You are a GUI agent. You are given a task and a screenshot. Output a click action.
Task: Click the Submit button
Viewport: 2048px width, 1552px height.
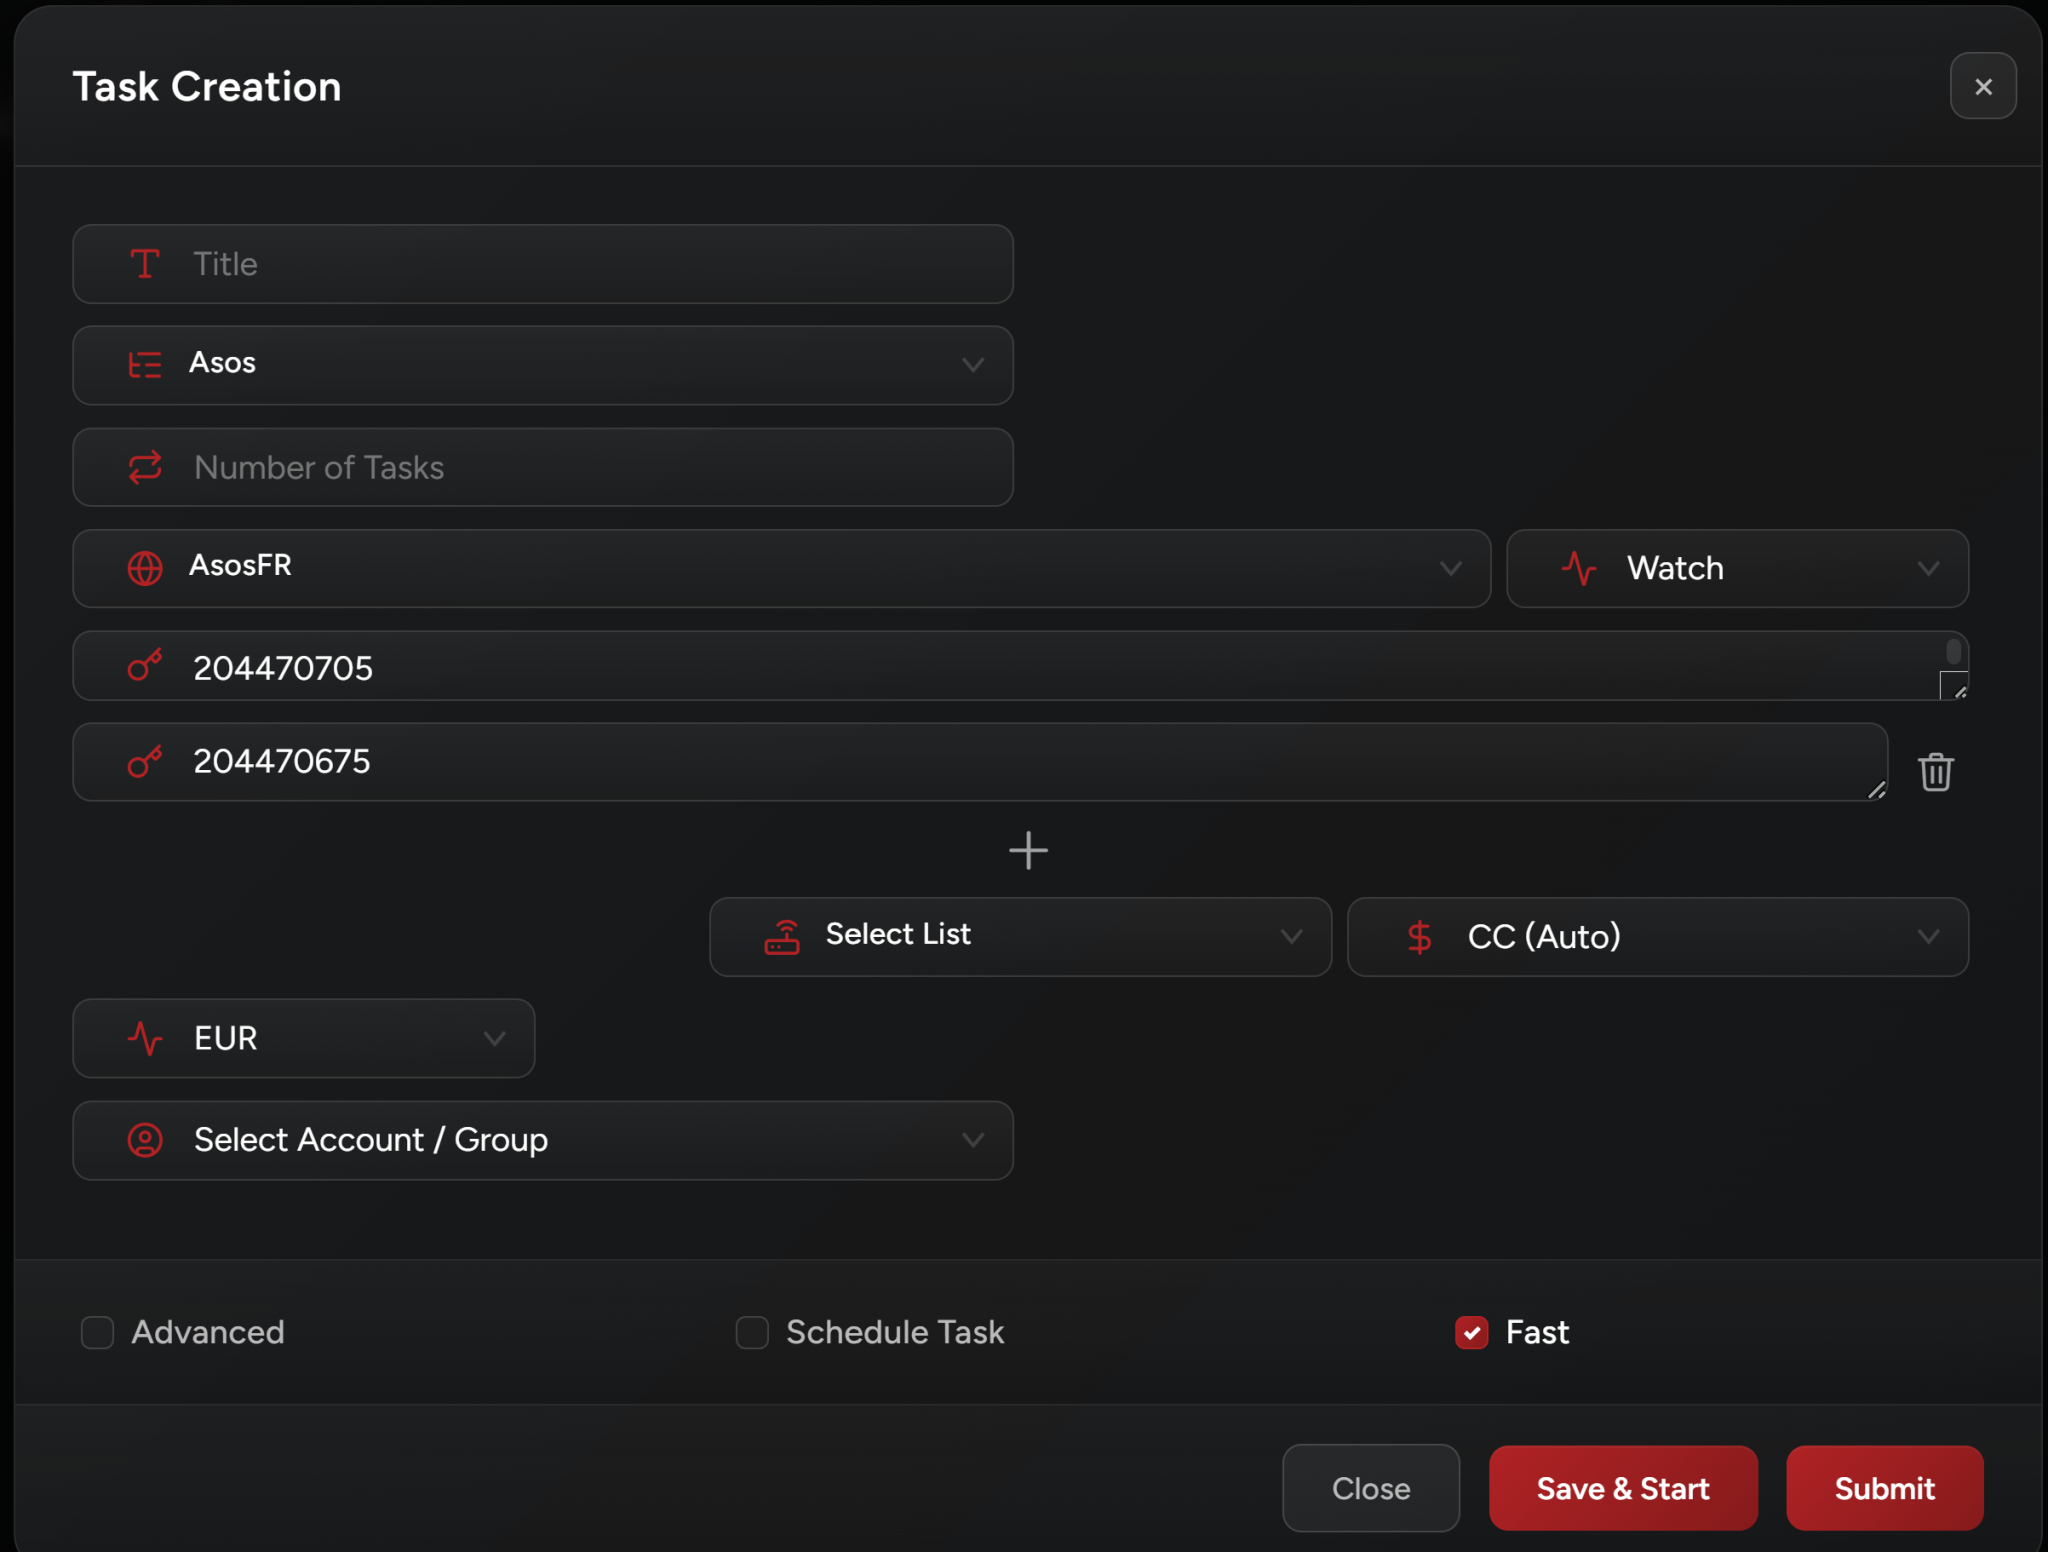(1884, 1488)
